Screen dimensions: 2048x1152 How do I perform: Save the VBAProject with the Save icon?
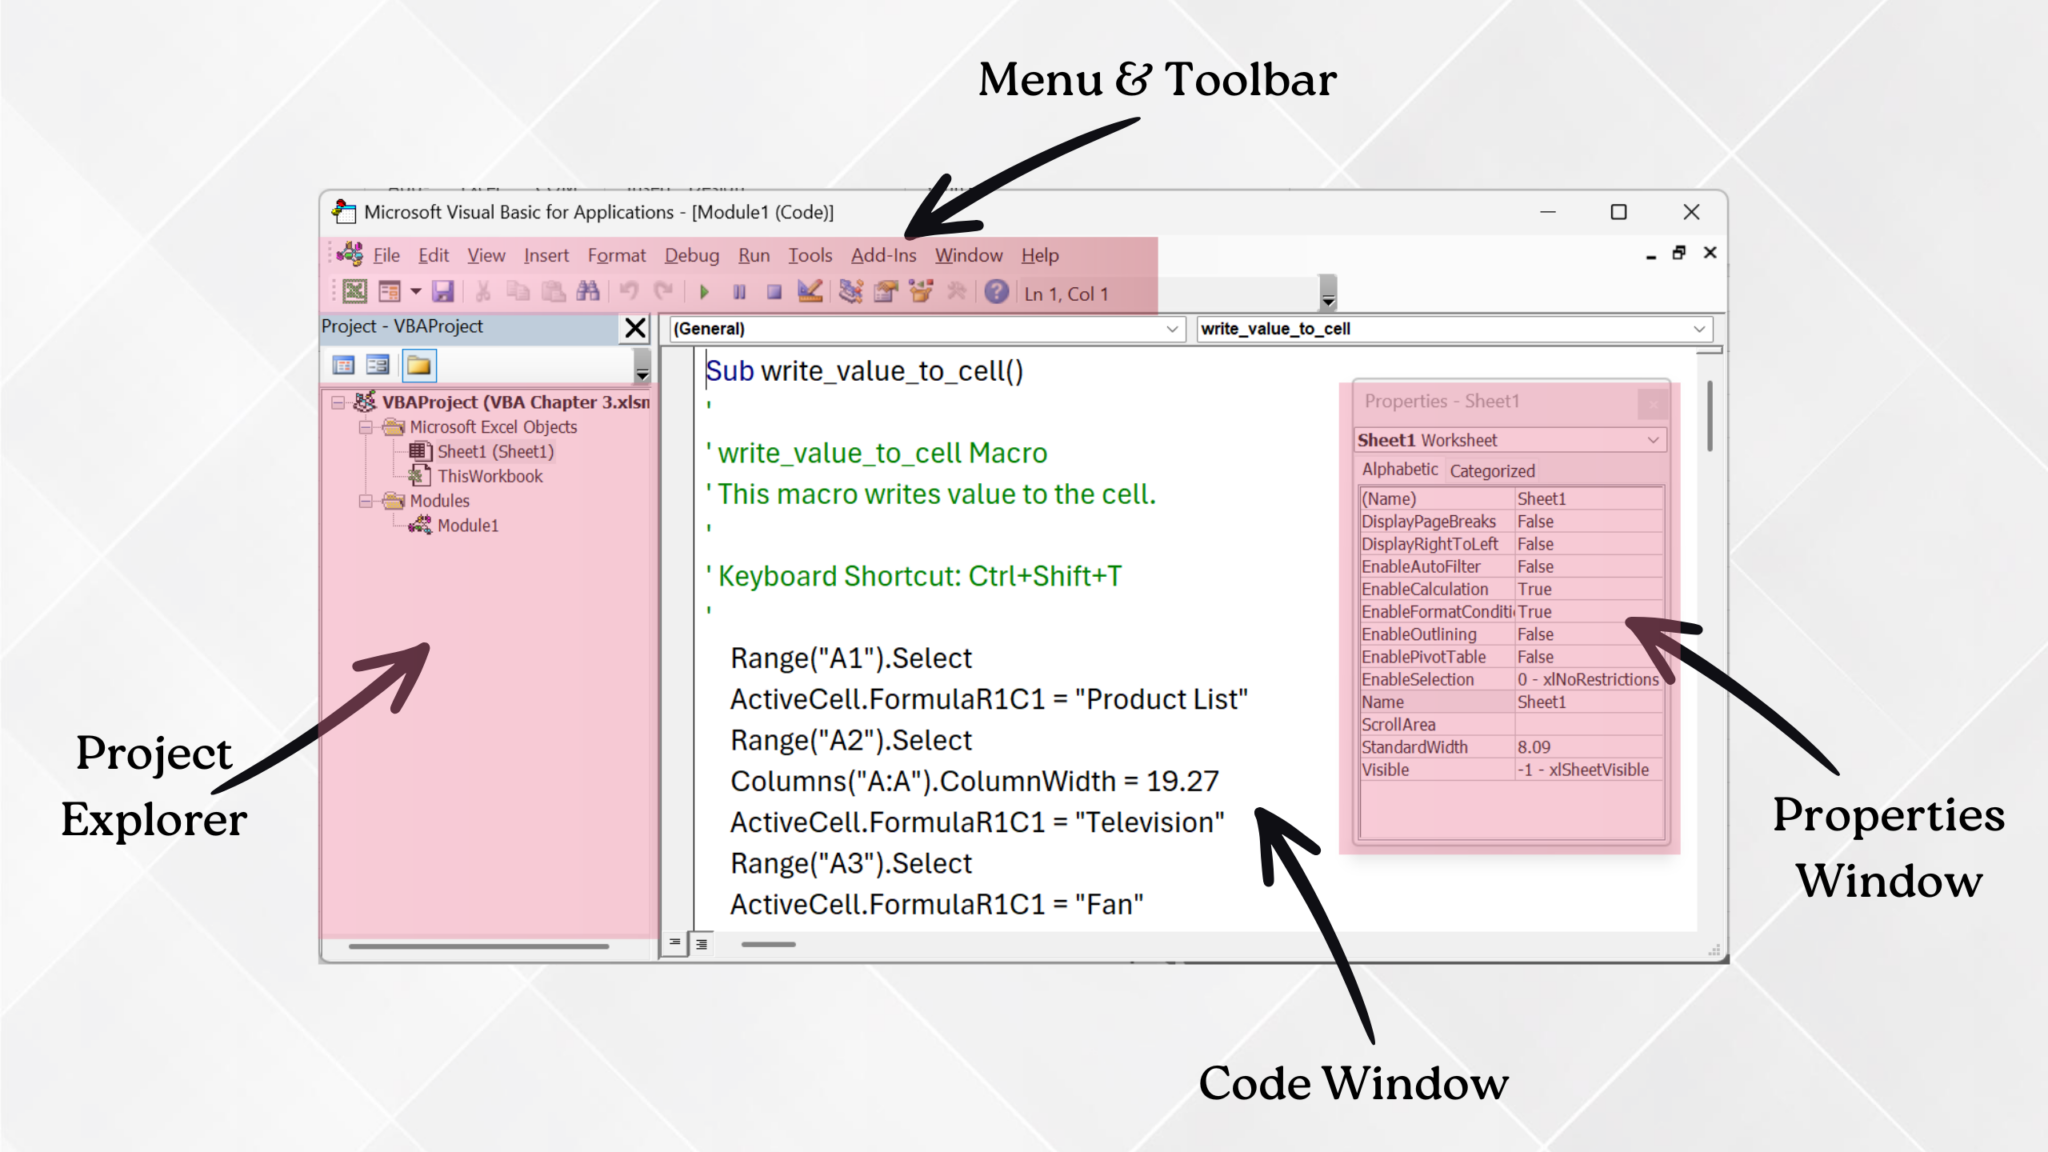coord(443,293)
